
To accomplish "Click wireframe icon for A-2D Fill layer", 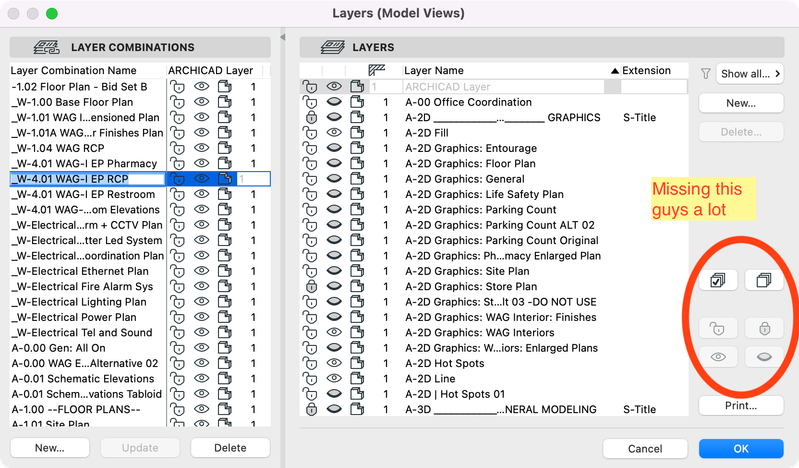I will point(357,133).
